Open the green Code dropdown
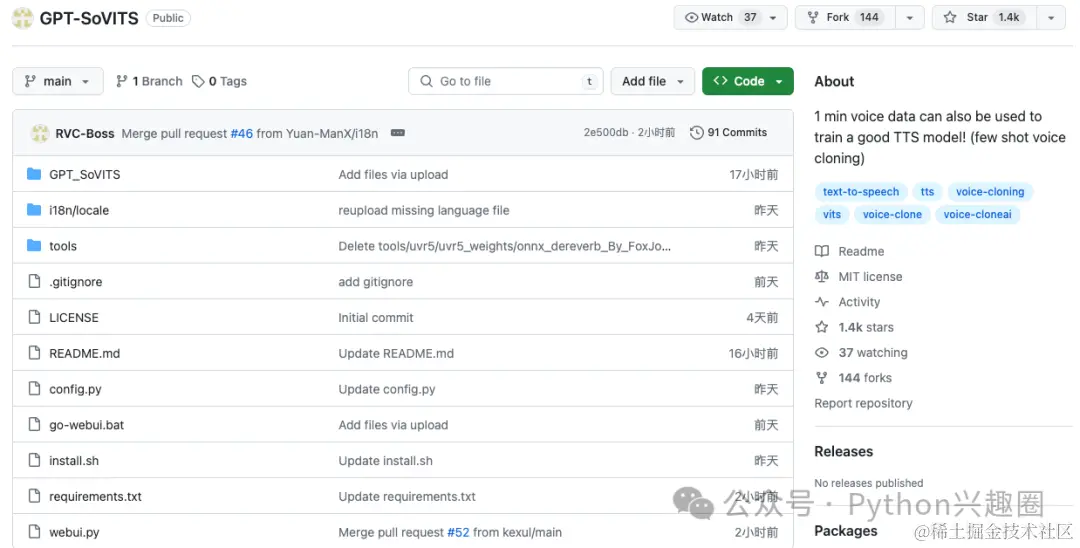Viewport: 1080px width, 548px height. tap(748, 81)
